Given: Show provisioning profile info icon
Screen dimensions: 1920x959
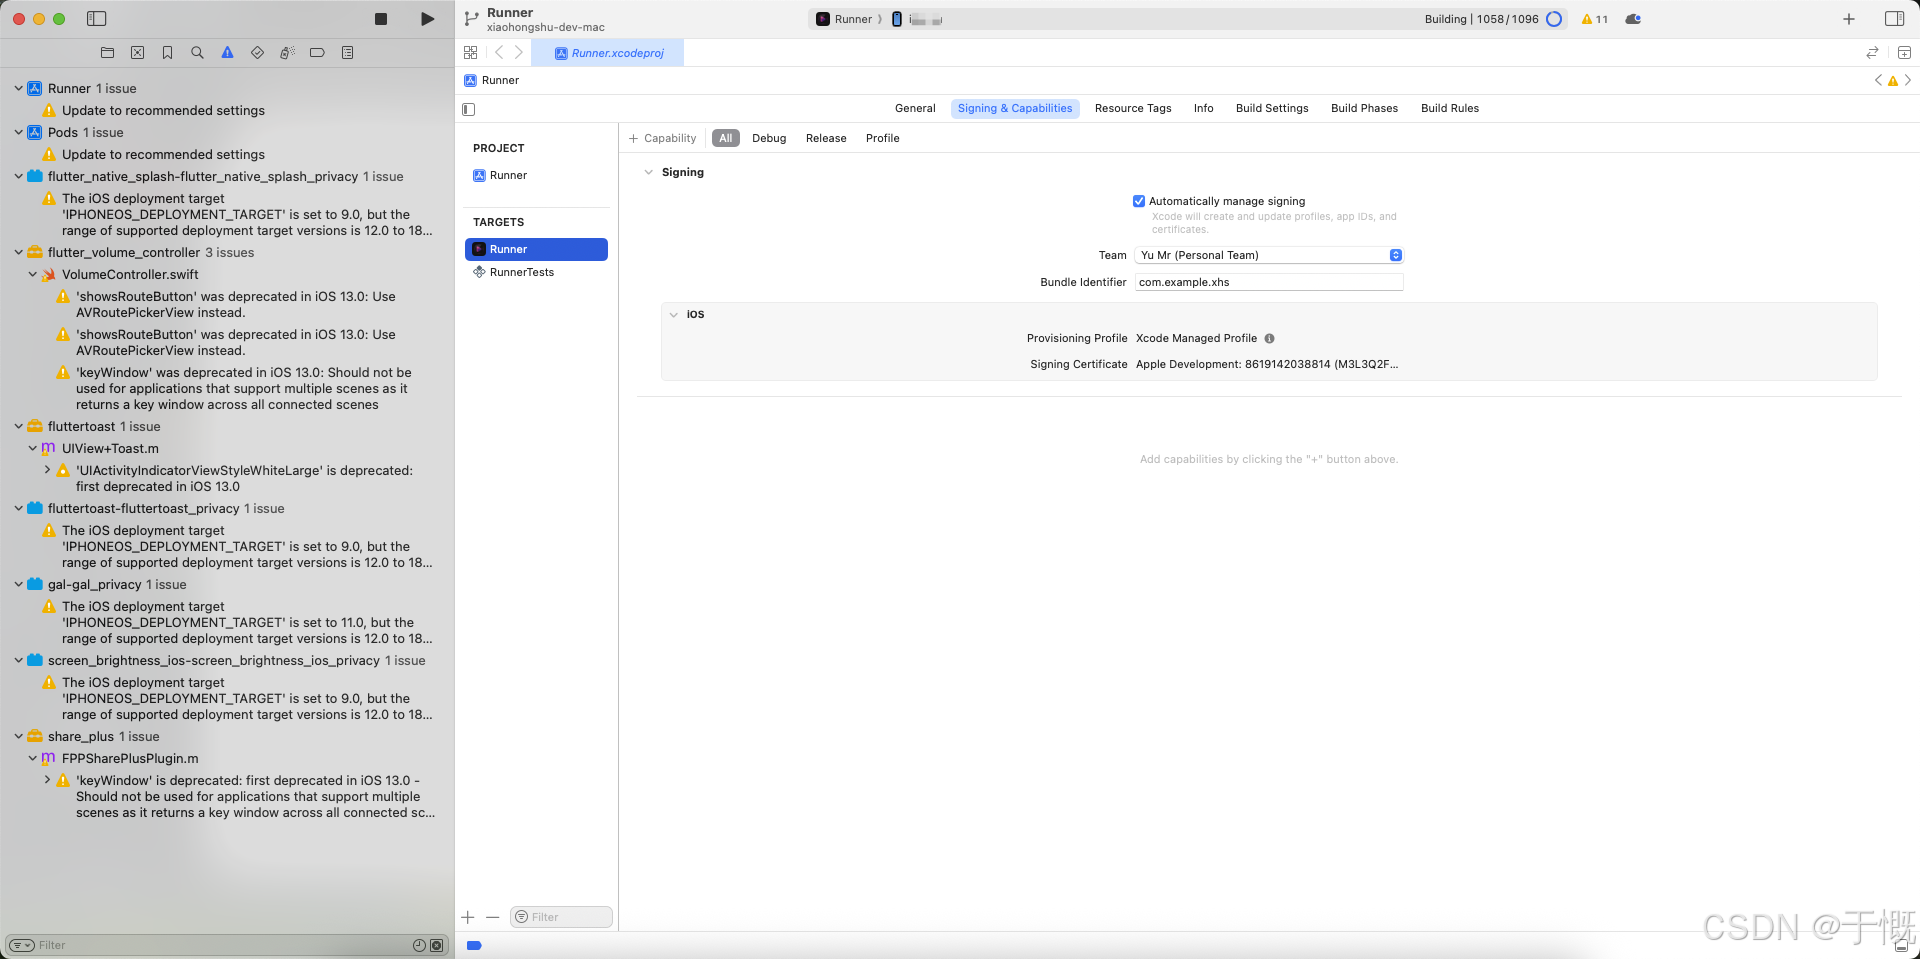Looking at the screenshot, I should coord(1269,339).
